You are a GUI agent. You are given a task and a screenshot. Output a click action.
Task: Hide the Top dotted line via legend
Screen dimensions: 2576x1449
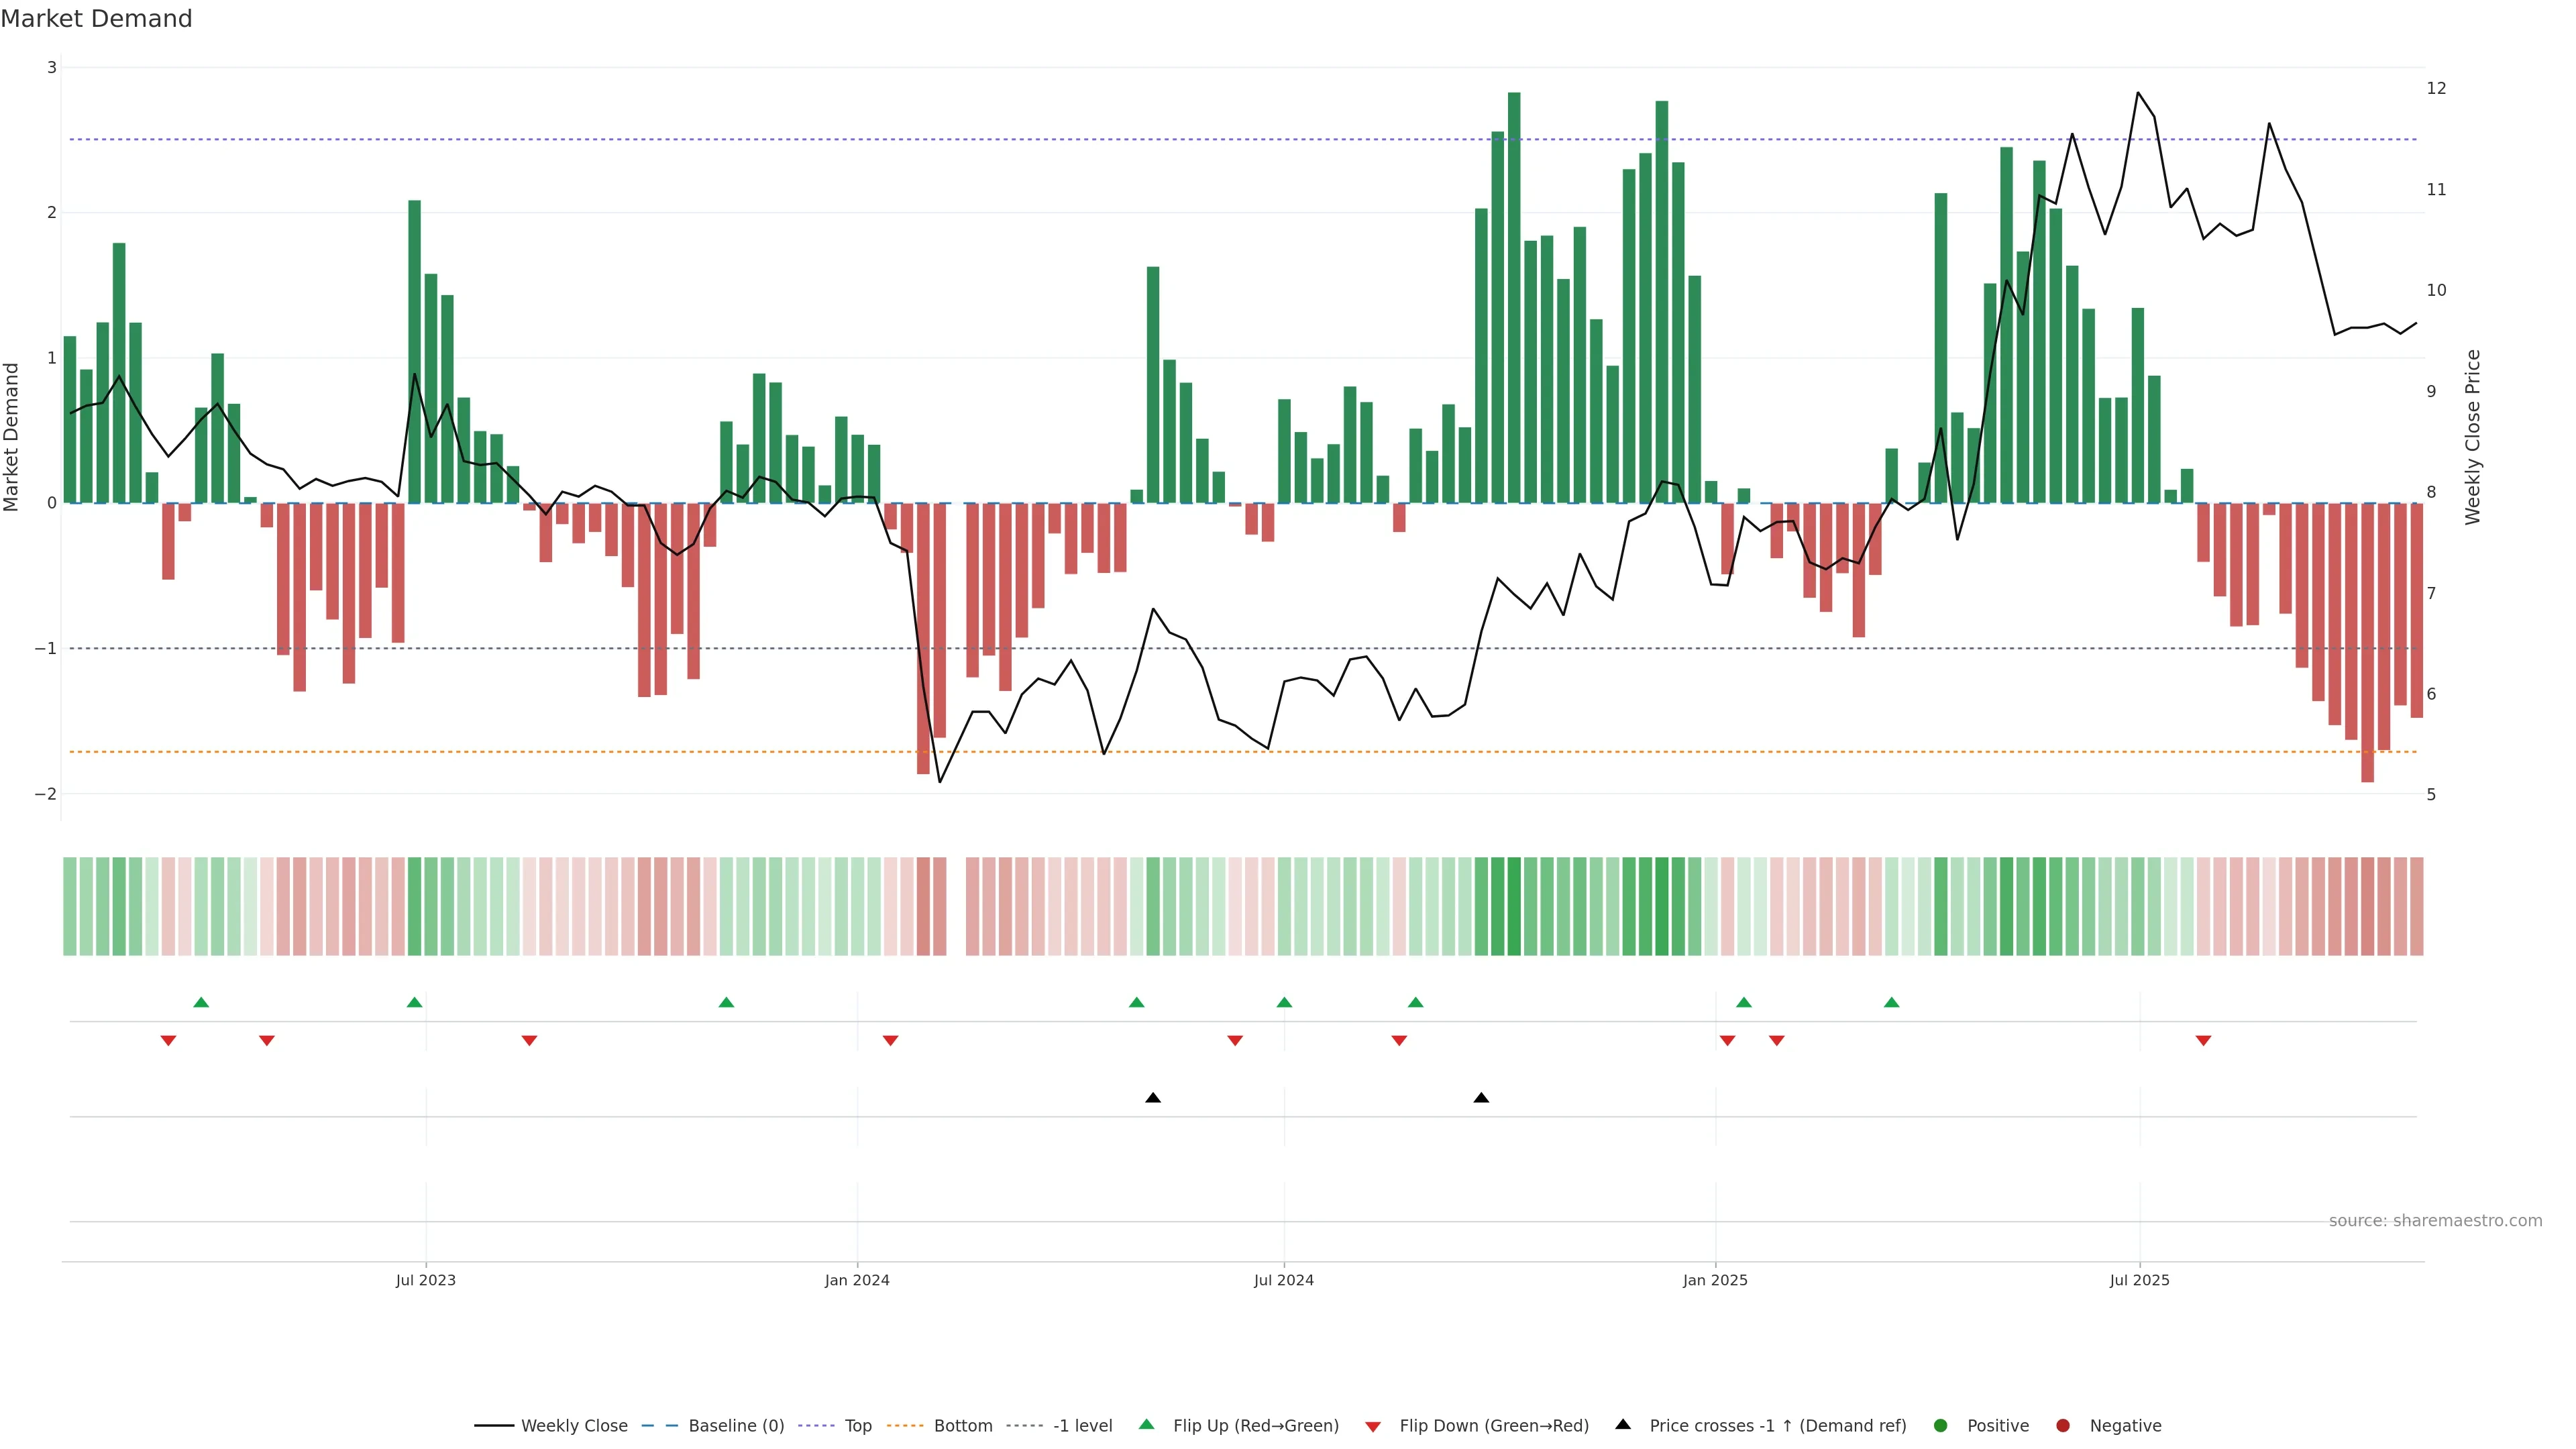pos(857,1425)
